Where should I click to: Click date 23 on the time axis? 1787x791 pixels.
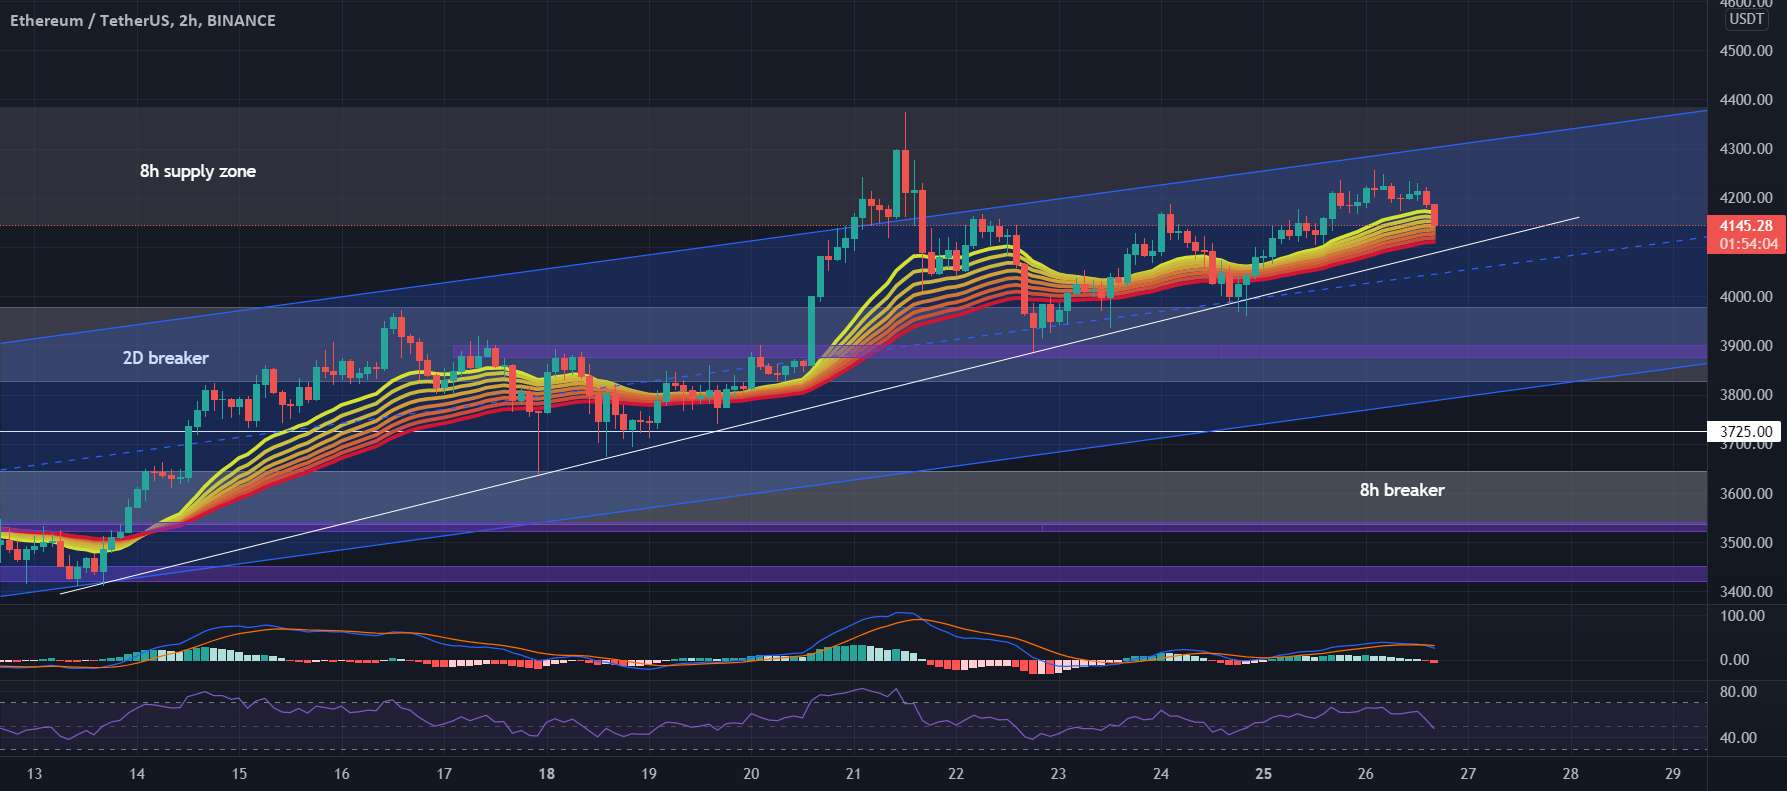tap(1058, 774)
